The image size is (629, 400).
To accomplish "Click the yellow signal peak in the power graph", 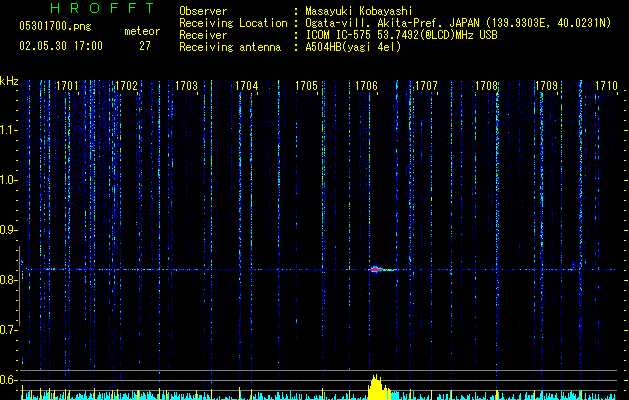I will [x=379, y=387].
